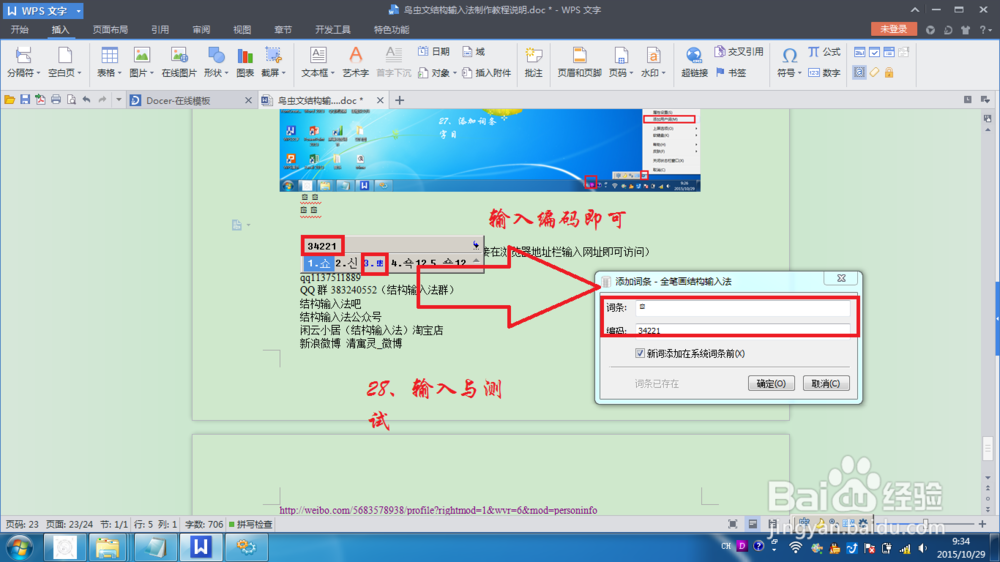Open the 符号 symbol picker
This screenshot has height=562, width=1000.
(789, 63)
